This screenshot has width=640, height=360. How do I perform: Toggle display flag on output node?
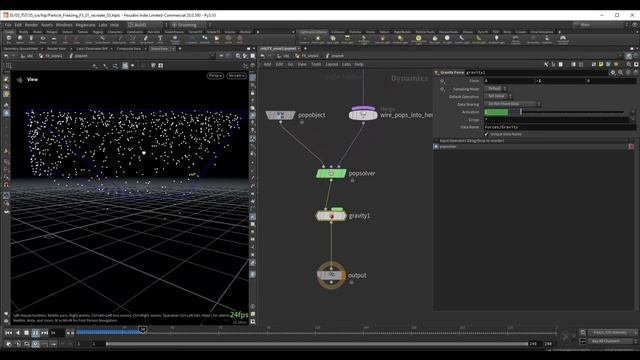click(343, 276)
